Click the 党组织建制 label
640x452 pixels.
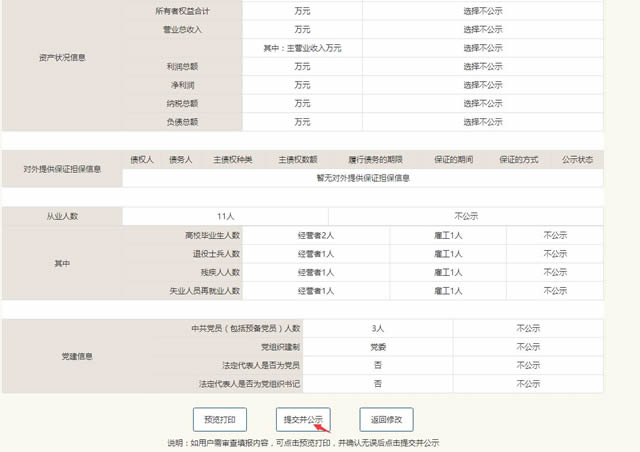pos(280,347)
